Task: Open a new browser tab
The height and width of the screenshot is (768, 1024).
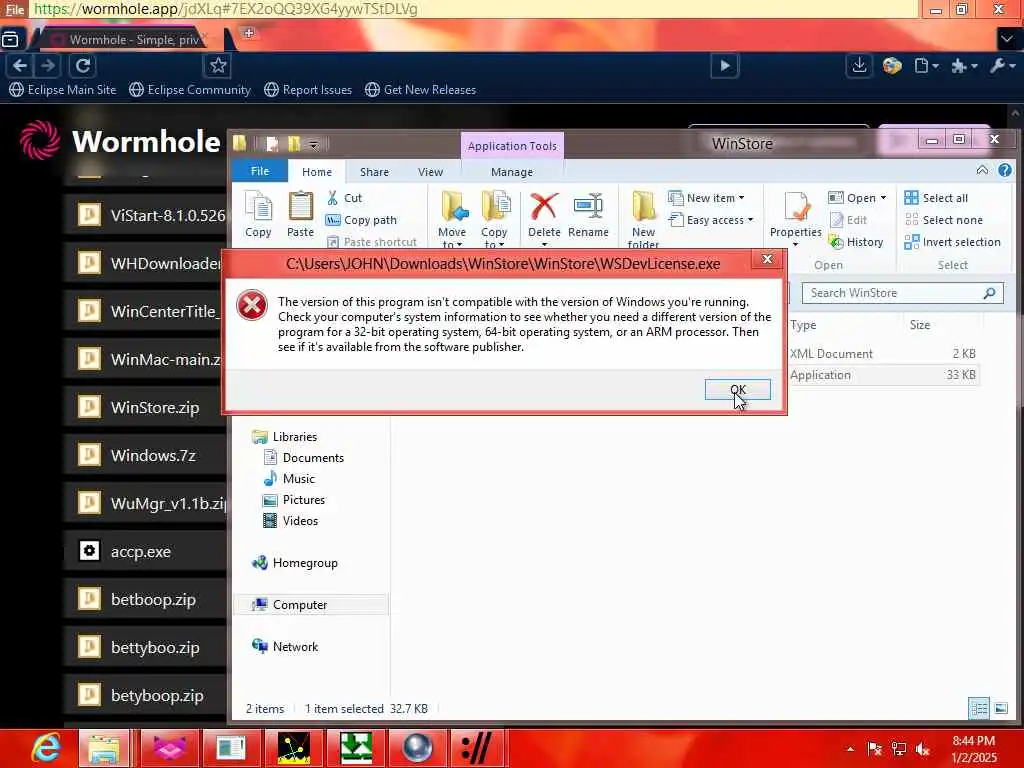Action: [x=248, y=33]
